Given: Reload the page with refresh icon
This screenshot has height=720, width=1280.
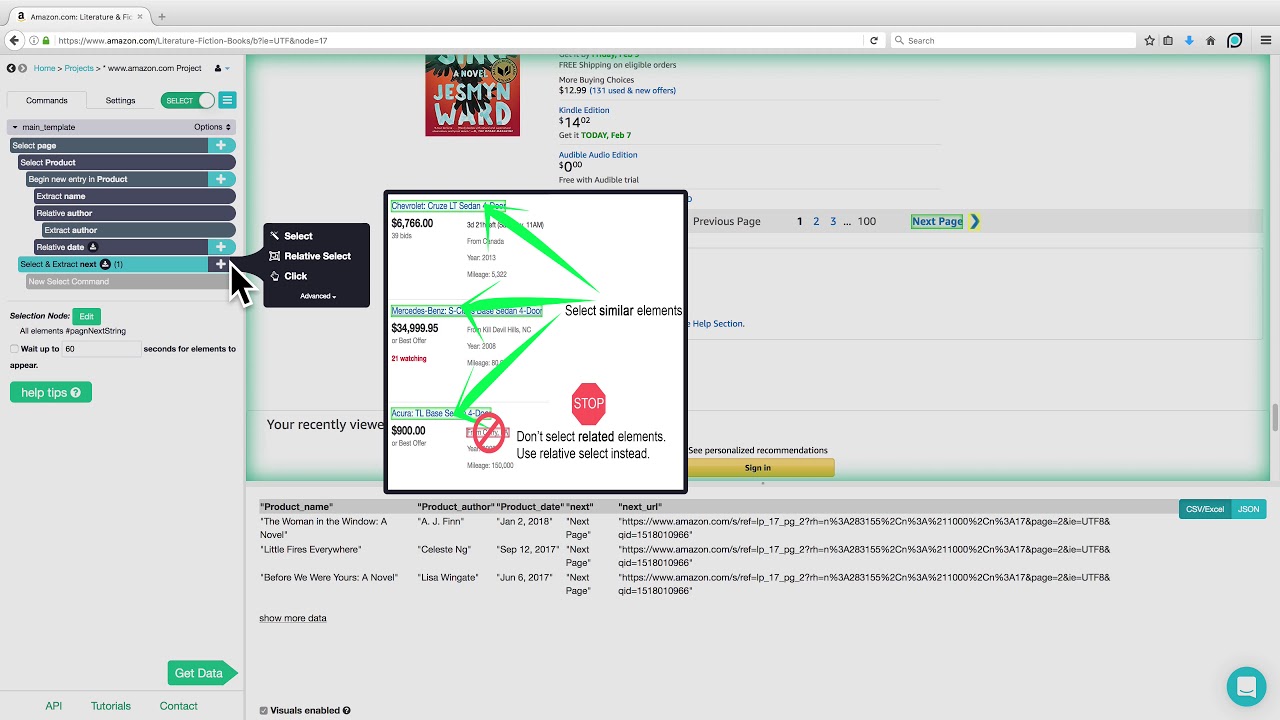Looking at the screenshot, I should point(874,41).
